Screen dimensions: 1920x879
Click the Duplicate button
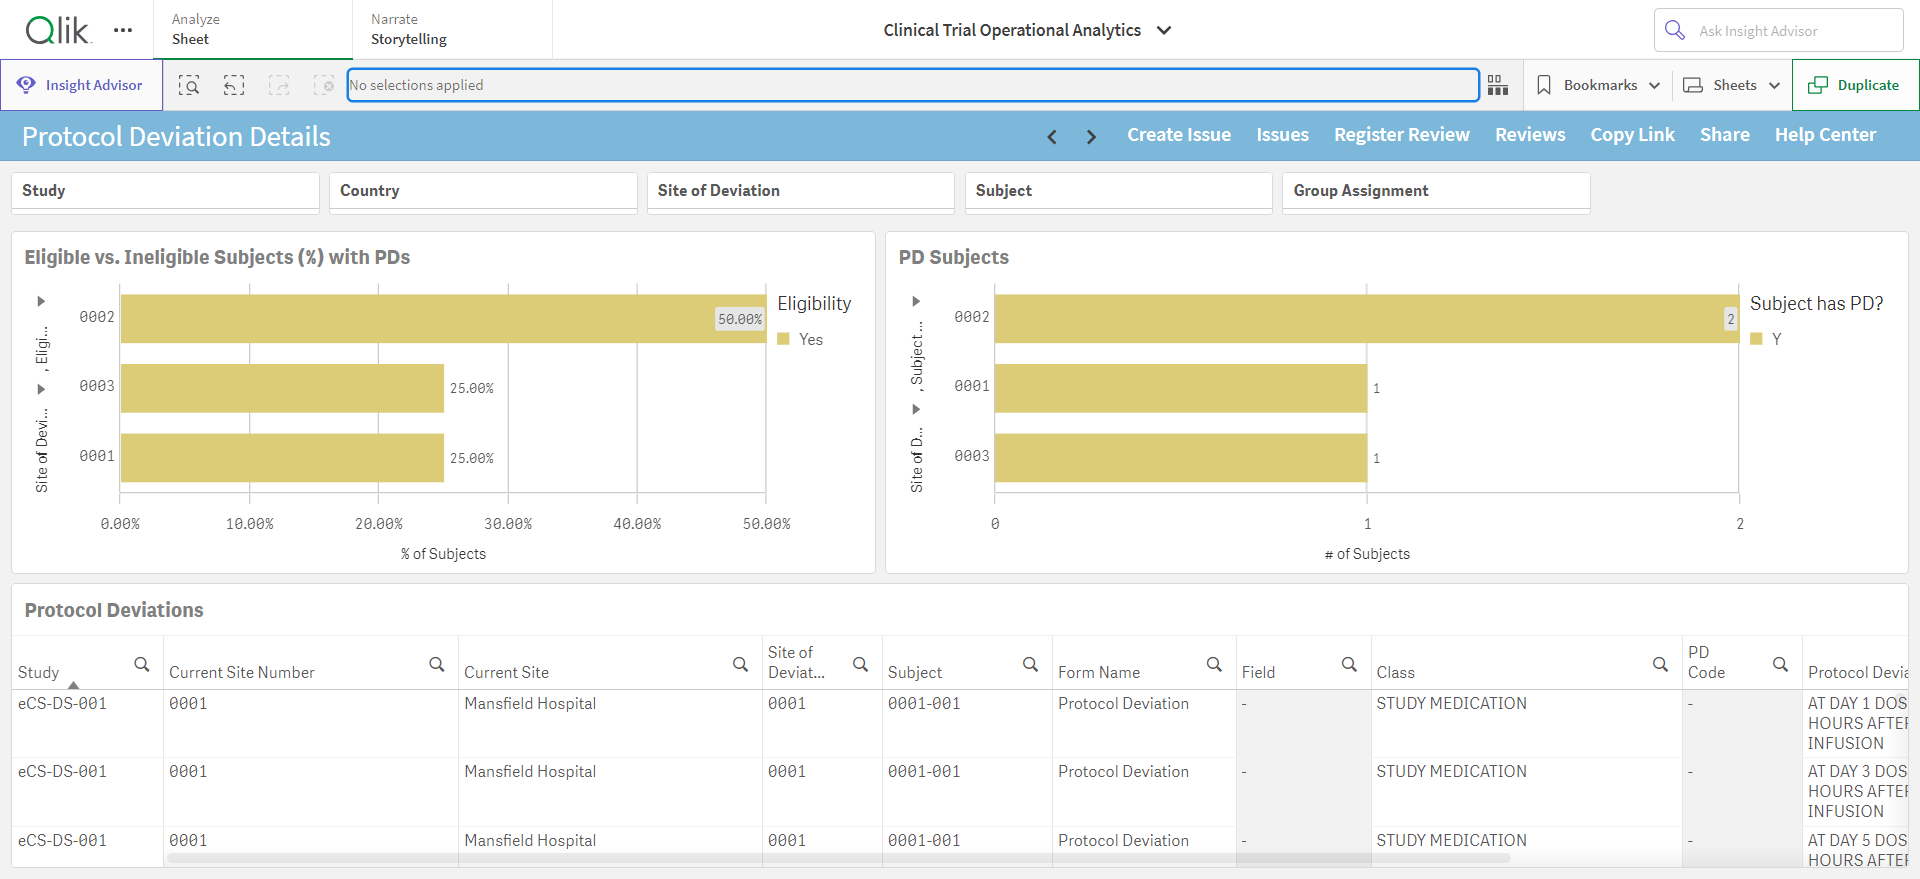tap(1855, 85)
